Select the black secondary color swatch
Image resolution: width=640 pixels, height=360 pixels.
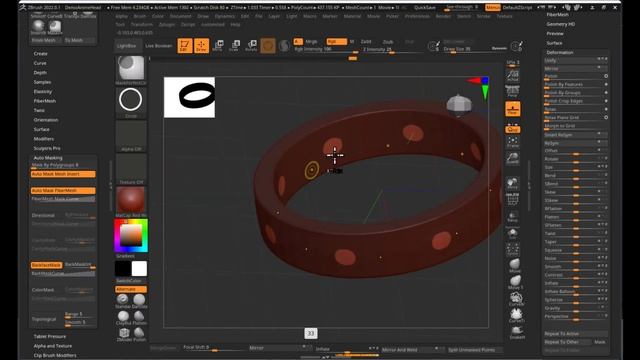tap(123, 269)
